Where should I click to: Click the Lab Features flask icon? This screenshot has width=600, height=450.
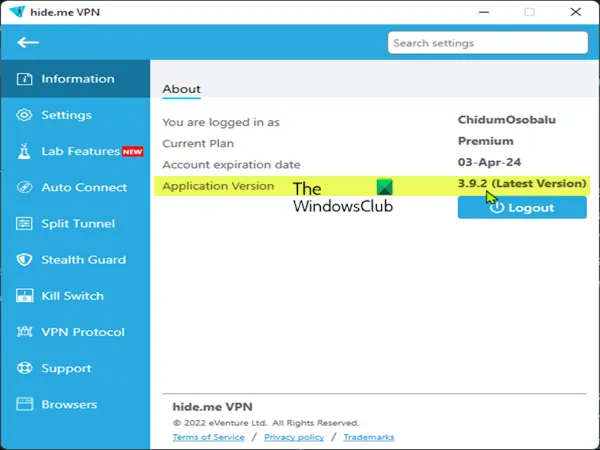(x=24, y=151)
